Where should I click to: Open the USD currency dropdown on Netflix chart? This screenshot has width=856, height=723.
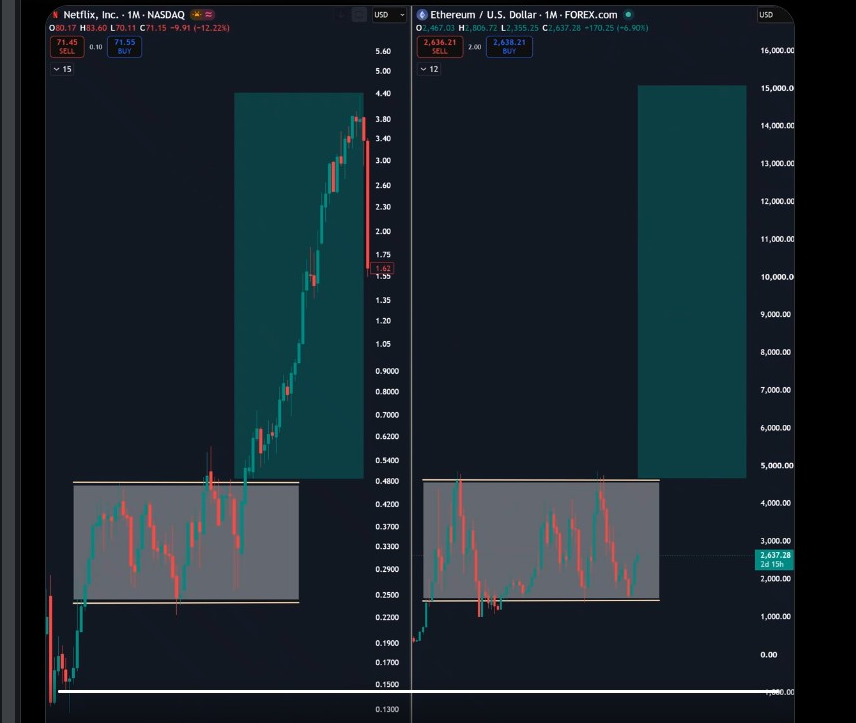click(x=389, y=15)
